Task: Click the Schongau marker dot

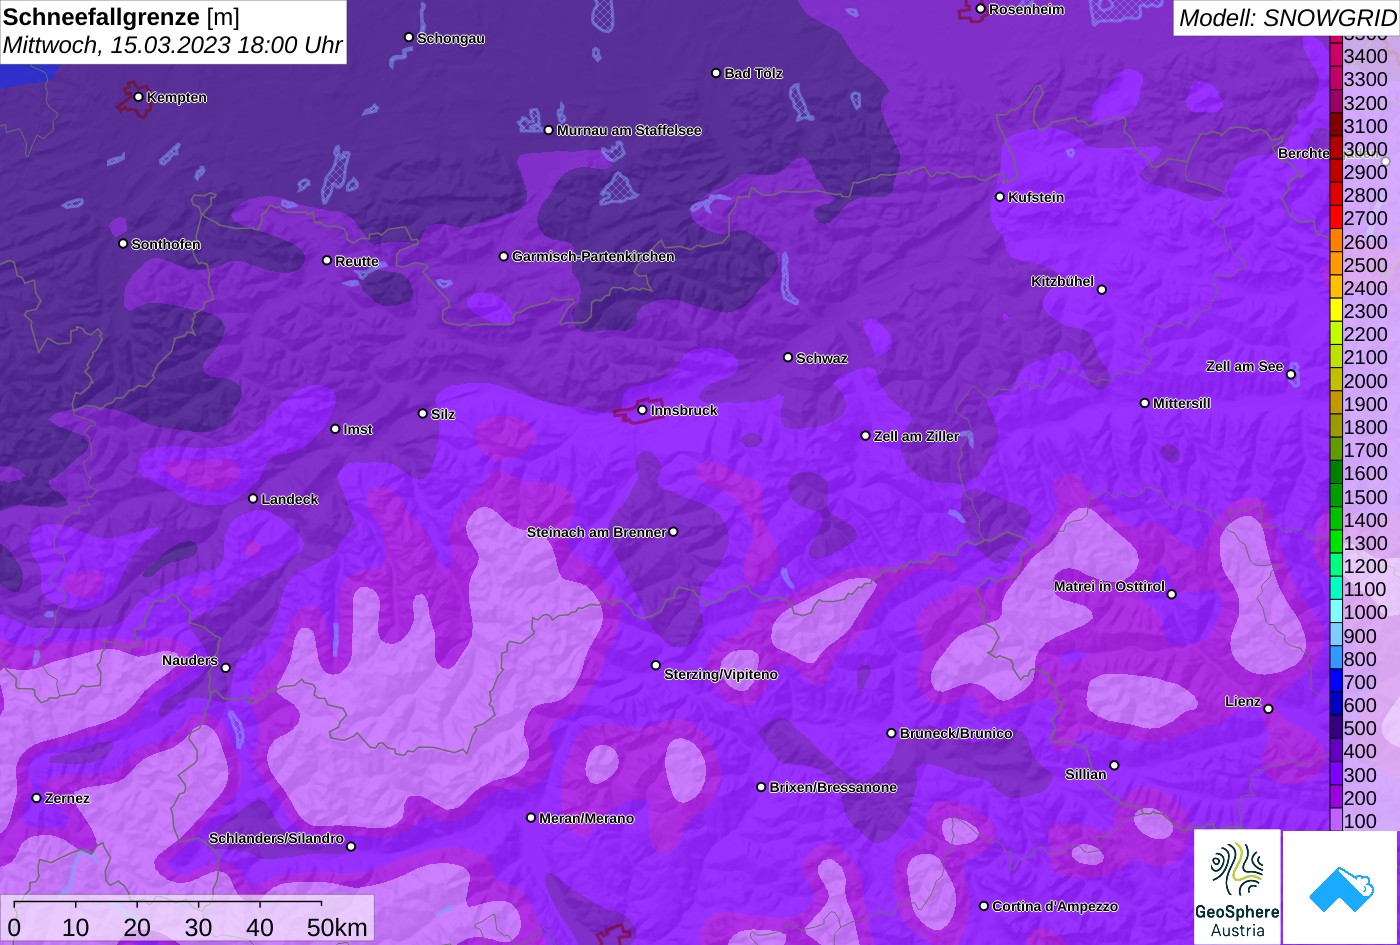Action: pyautogui.click(x=408, y=37)
